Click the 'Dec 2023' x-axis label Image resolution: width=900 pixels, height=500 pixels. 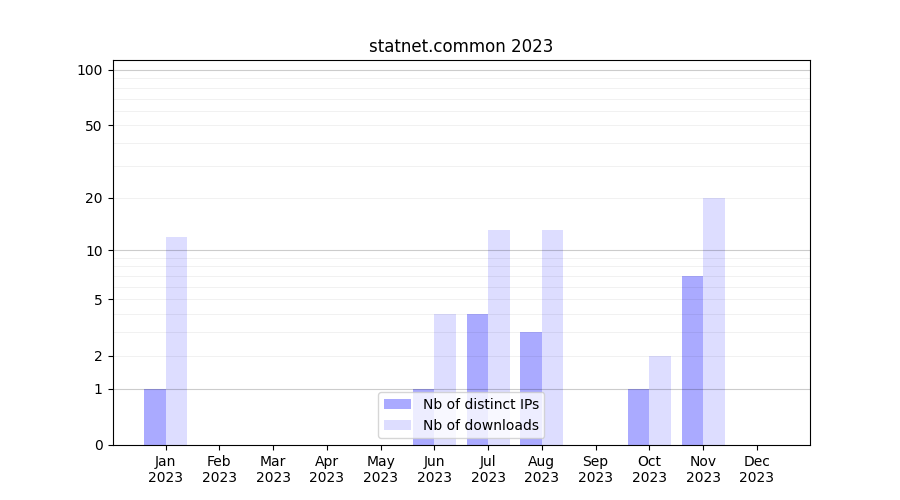[x=757, y=469]
